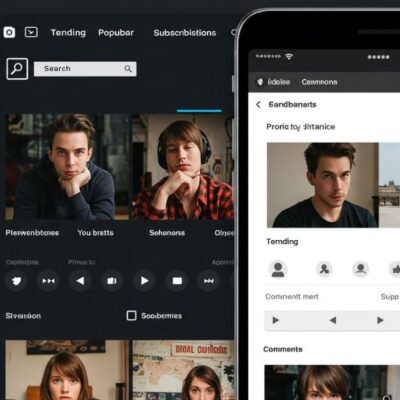Click the bird icon round button
Viewport: 400px width, 400px height.
tap(16, 281)
